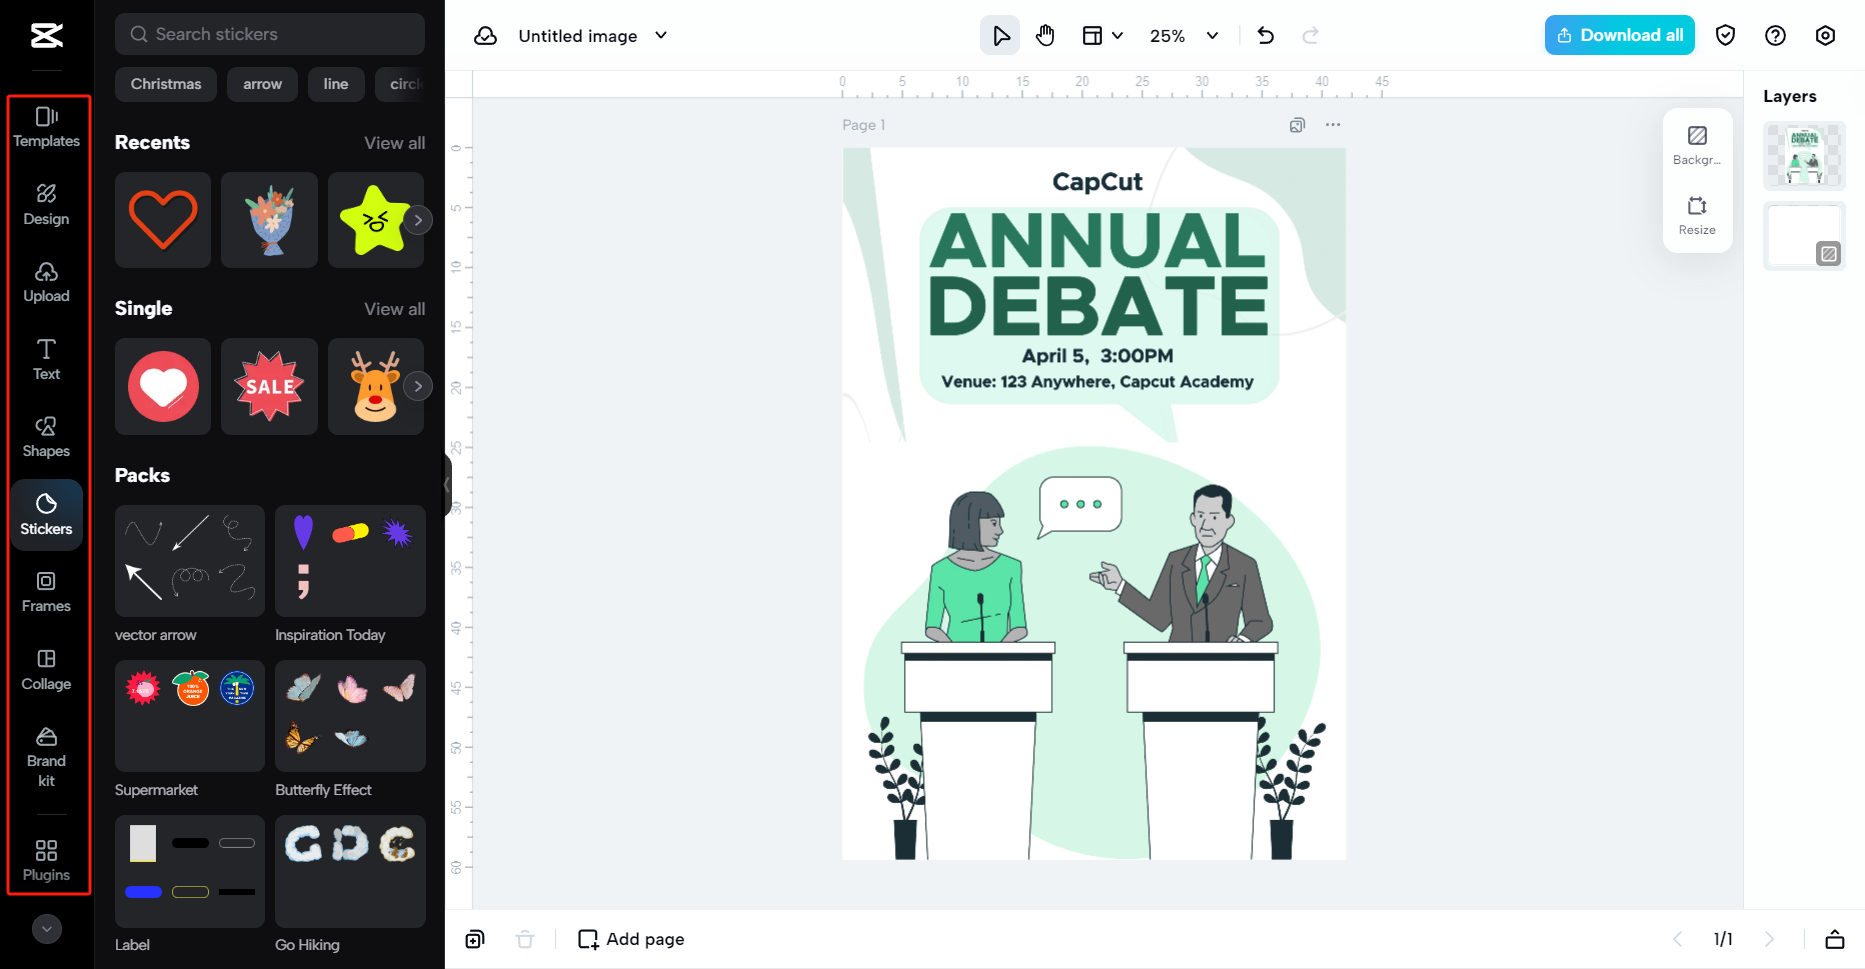Show more Single stickers with arrow
Screen dimensions: 1865x969
pyautogui.click(x=418, y=386)
